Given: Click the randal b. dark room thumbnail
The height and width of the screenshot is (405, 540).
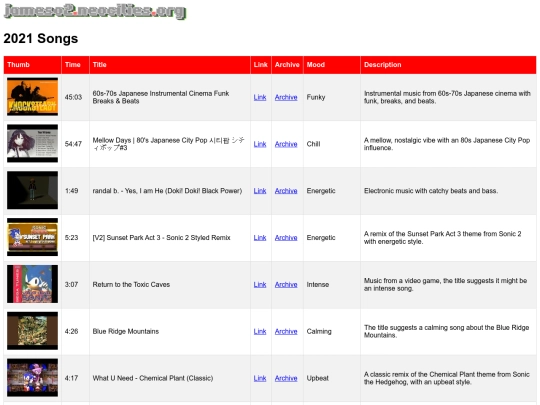Looking at the screenshot, I should (x=32, y=190).
